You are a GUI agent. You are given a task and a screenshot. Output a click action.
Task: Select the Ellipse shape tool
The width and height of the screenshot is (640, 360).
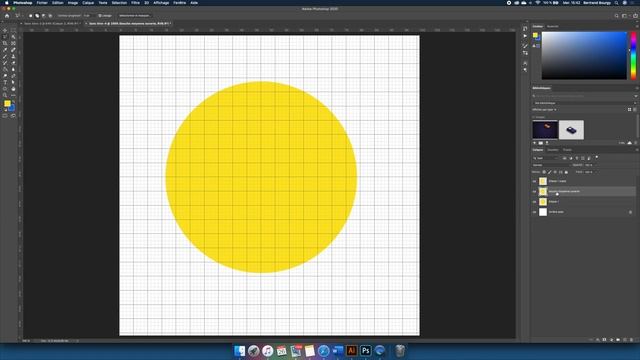coord(5,89)
